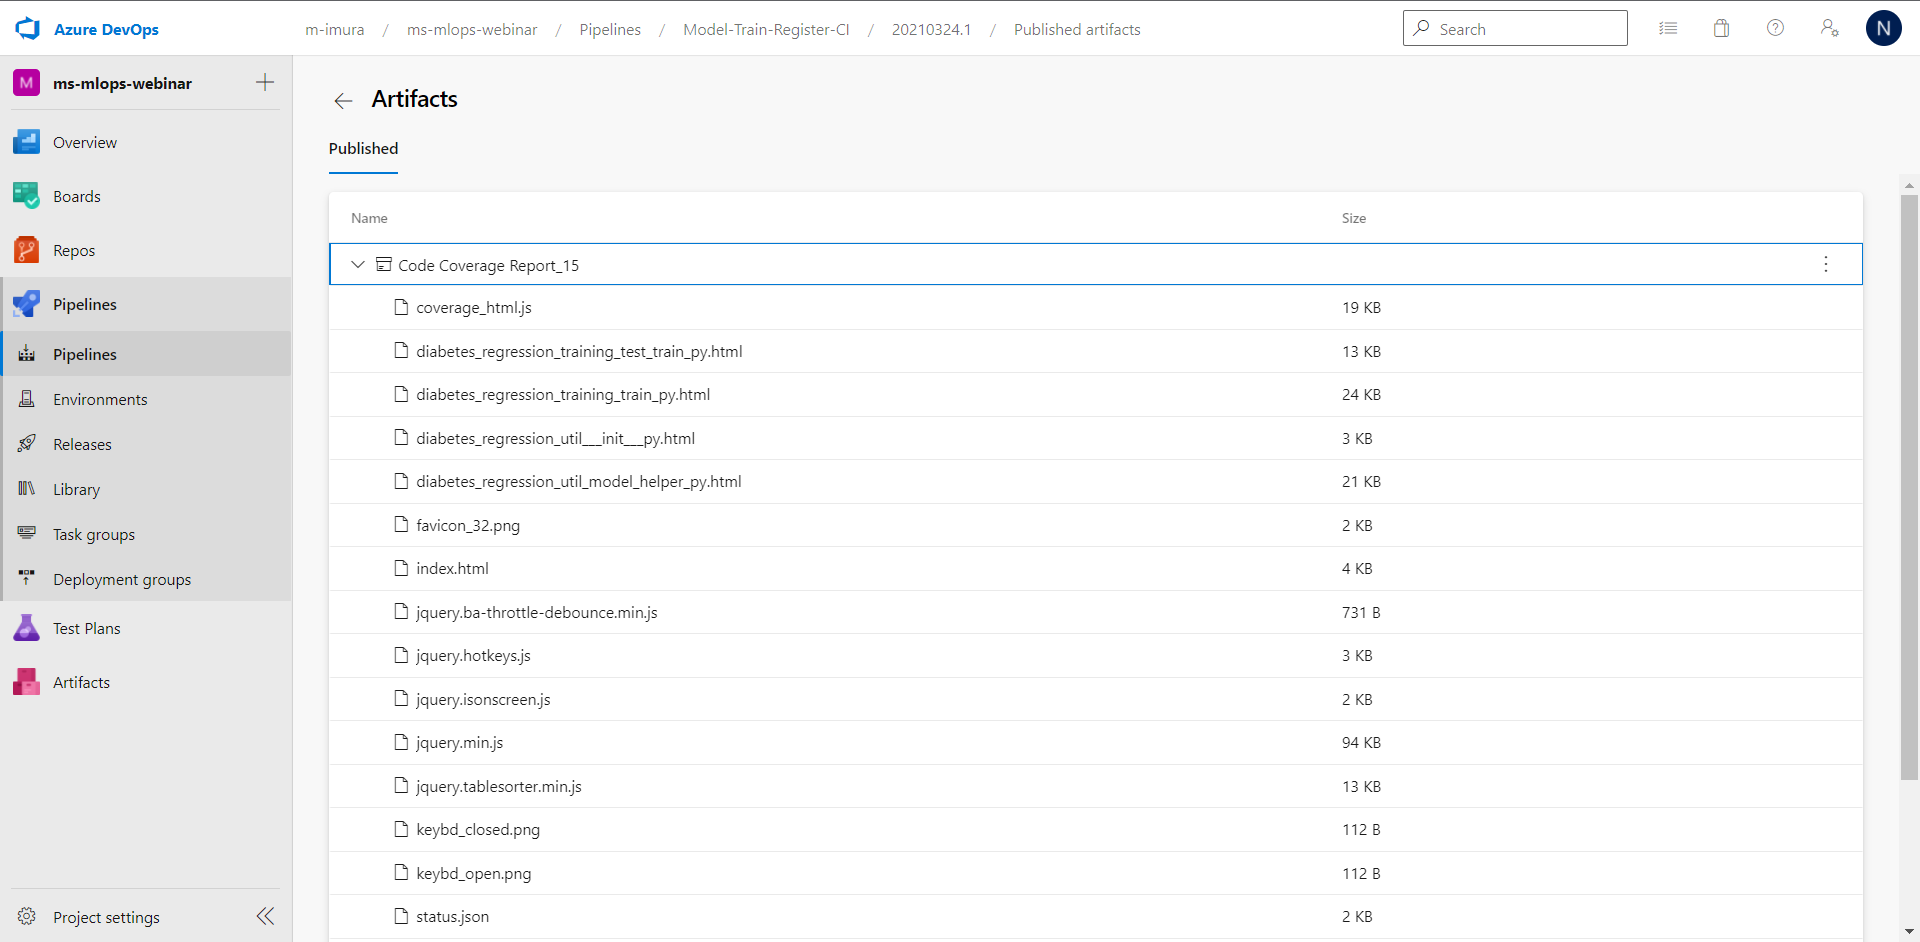The height and width of the screenshot is (942, 1920).
Task: Open the Artifacts sidebar icon
Action: point(27,682)
